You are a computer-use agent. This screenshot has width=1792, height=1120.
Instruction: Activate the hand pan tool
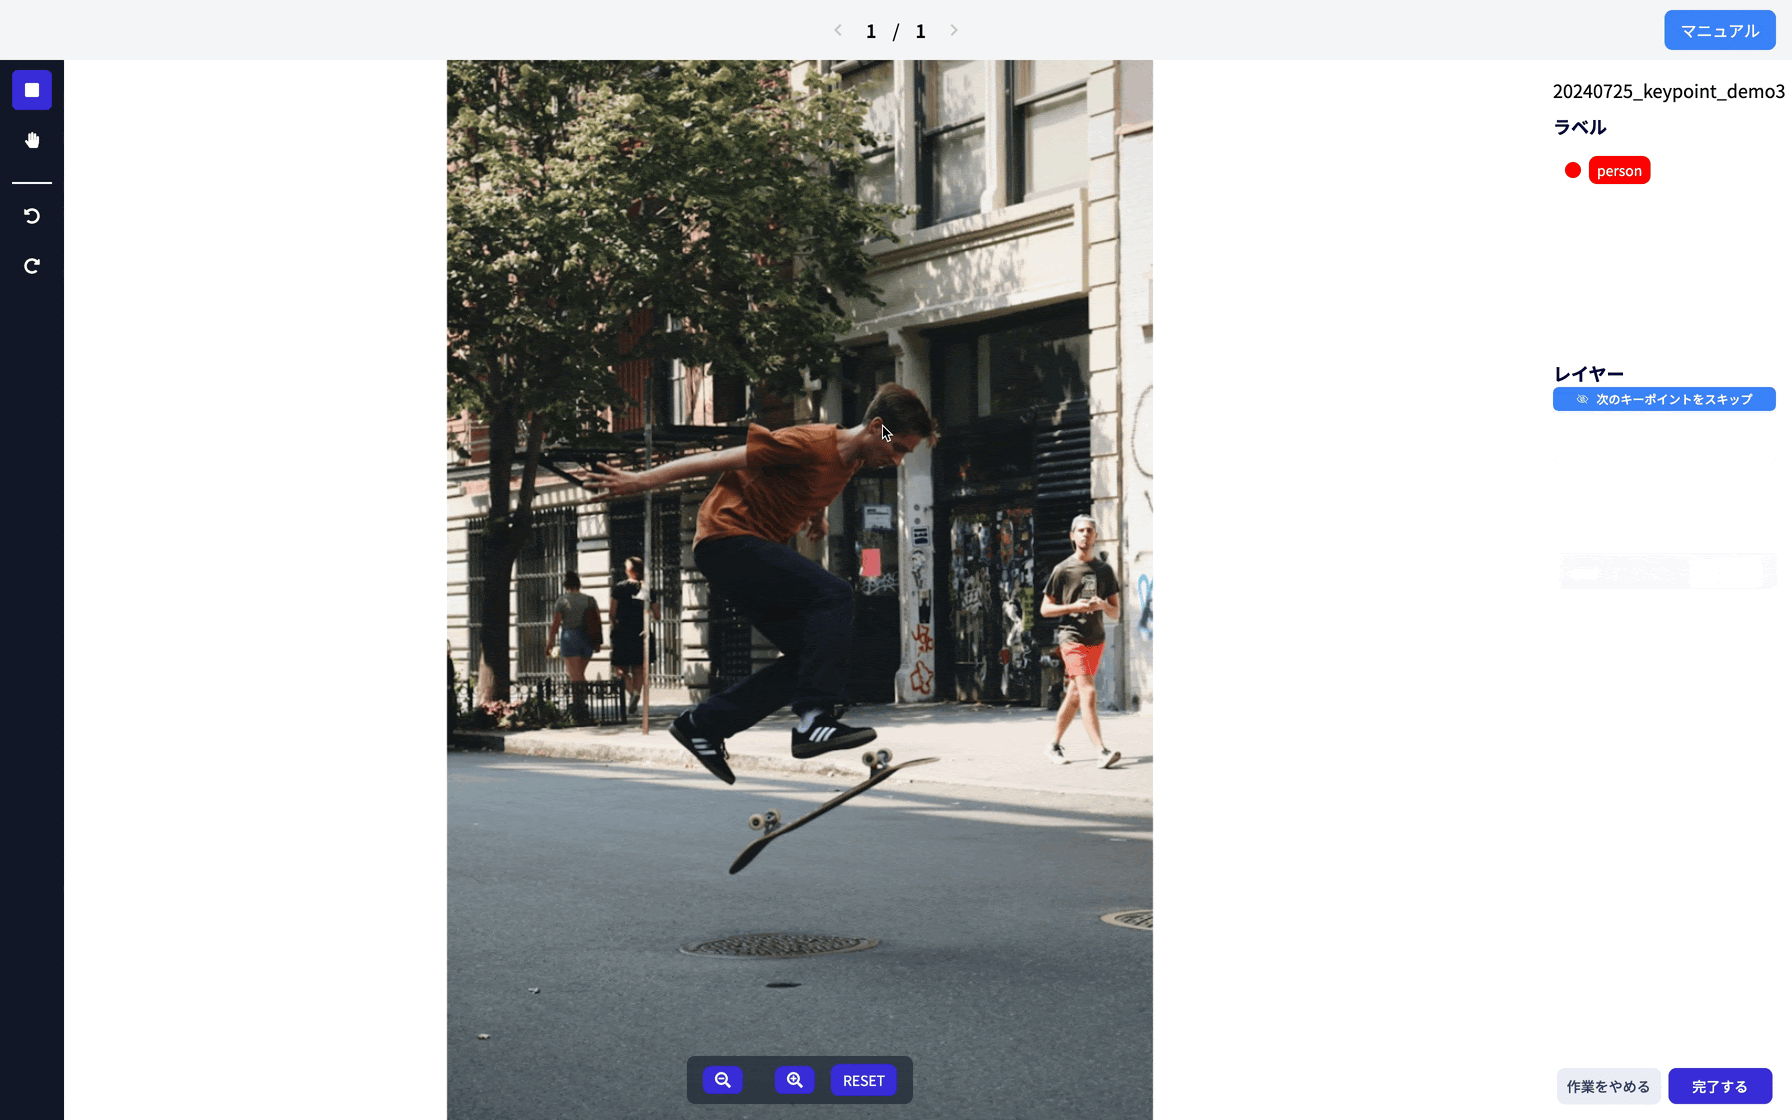(x=32, y=140)
